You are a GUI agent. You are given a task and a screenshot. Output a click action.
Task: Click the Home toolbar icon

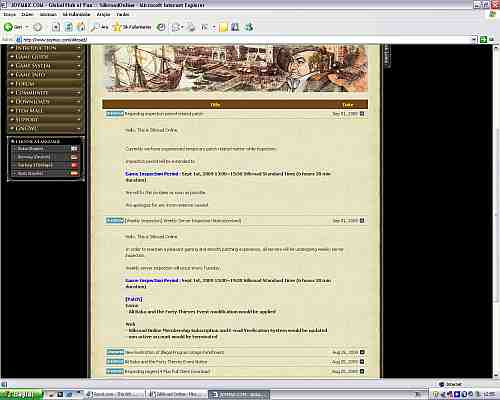pyautogui.click(x=81, y=27)
